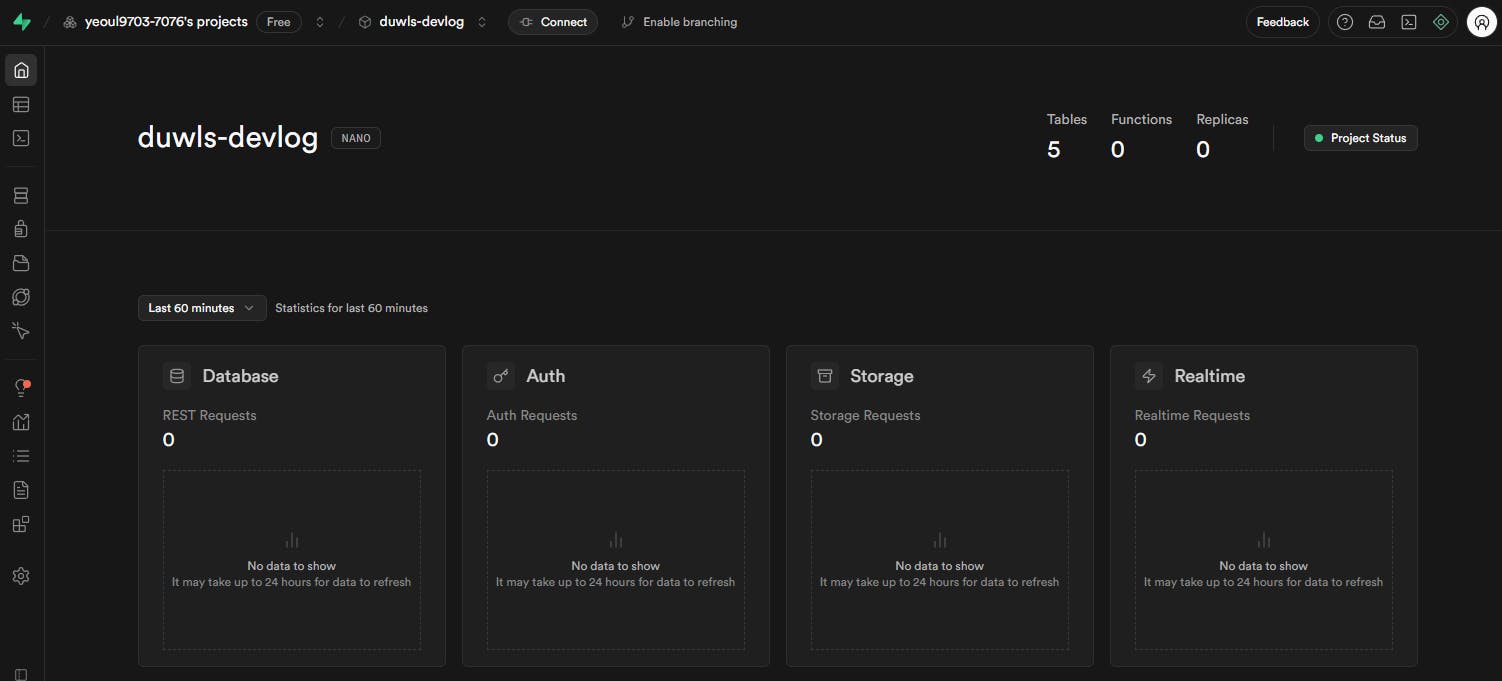This screenshot has width=1502, height=681.
Task: Click Enable branching
Action: (x=679, y=22)
